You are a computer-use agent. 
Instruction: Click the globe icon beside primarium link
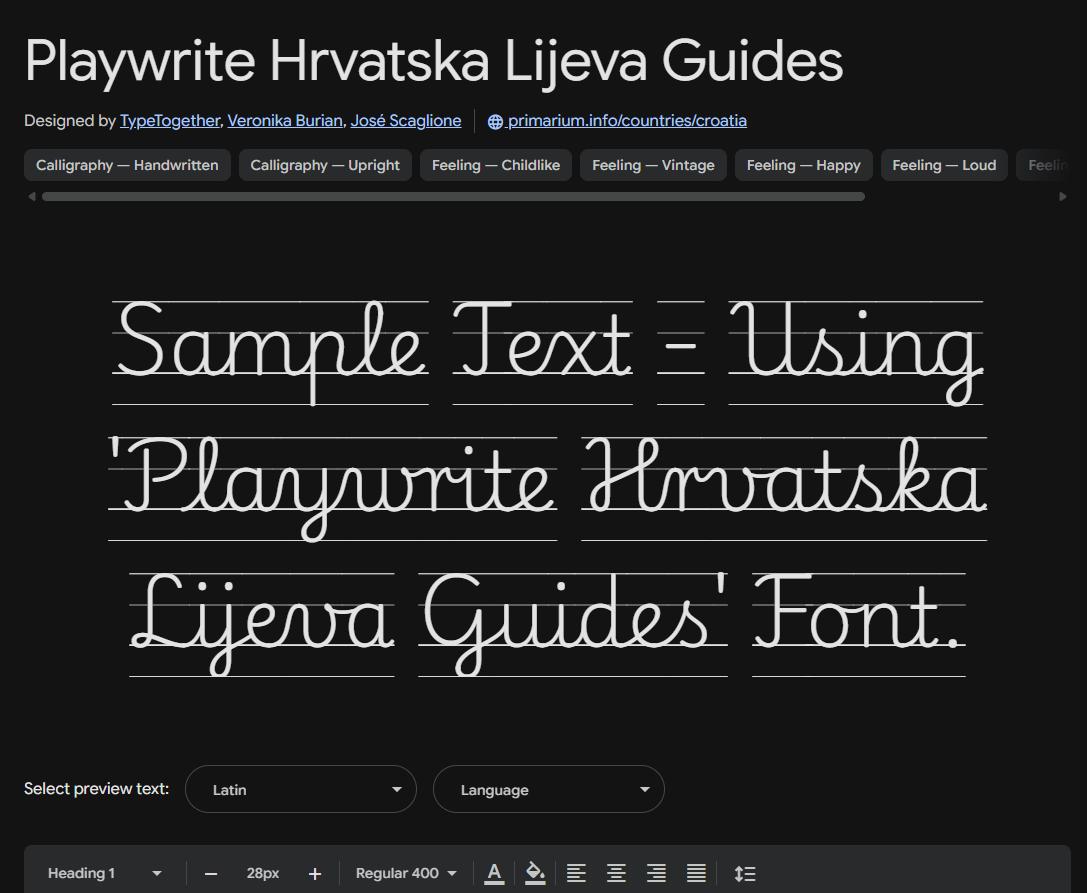495,121
